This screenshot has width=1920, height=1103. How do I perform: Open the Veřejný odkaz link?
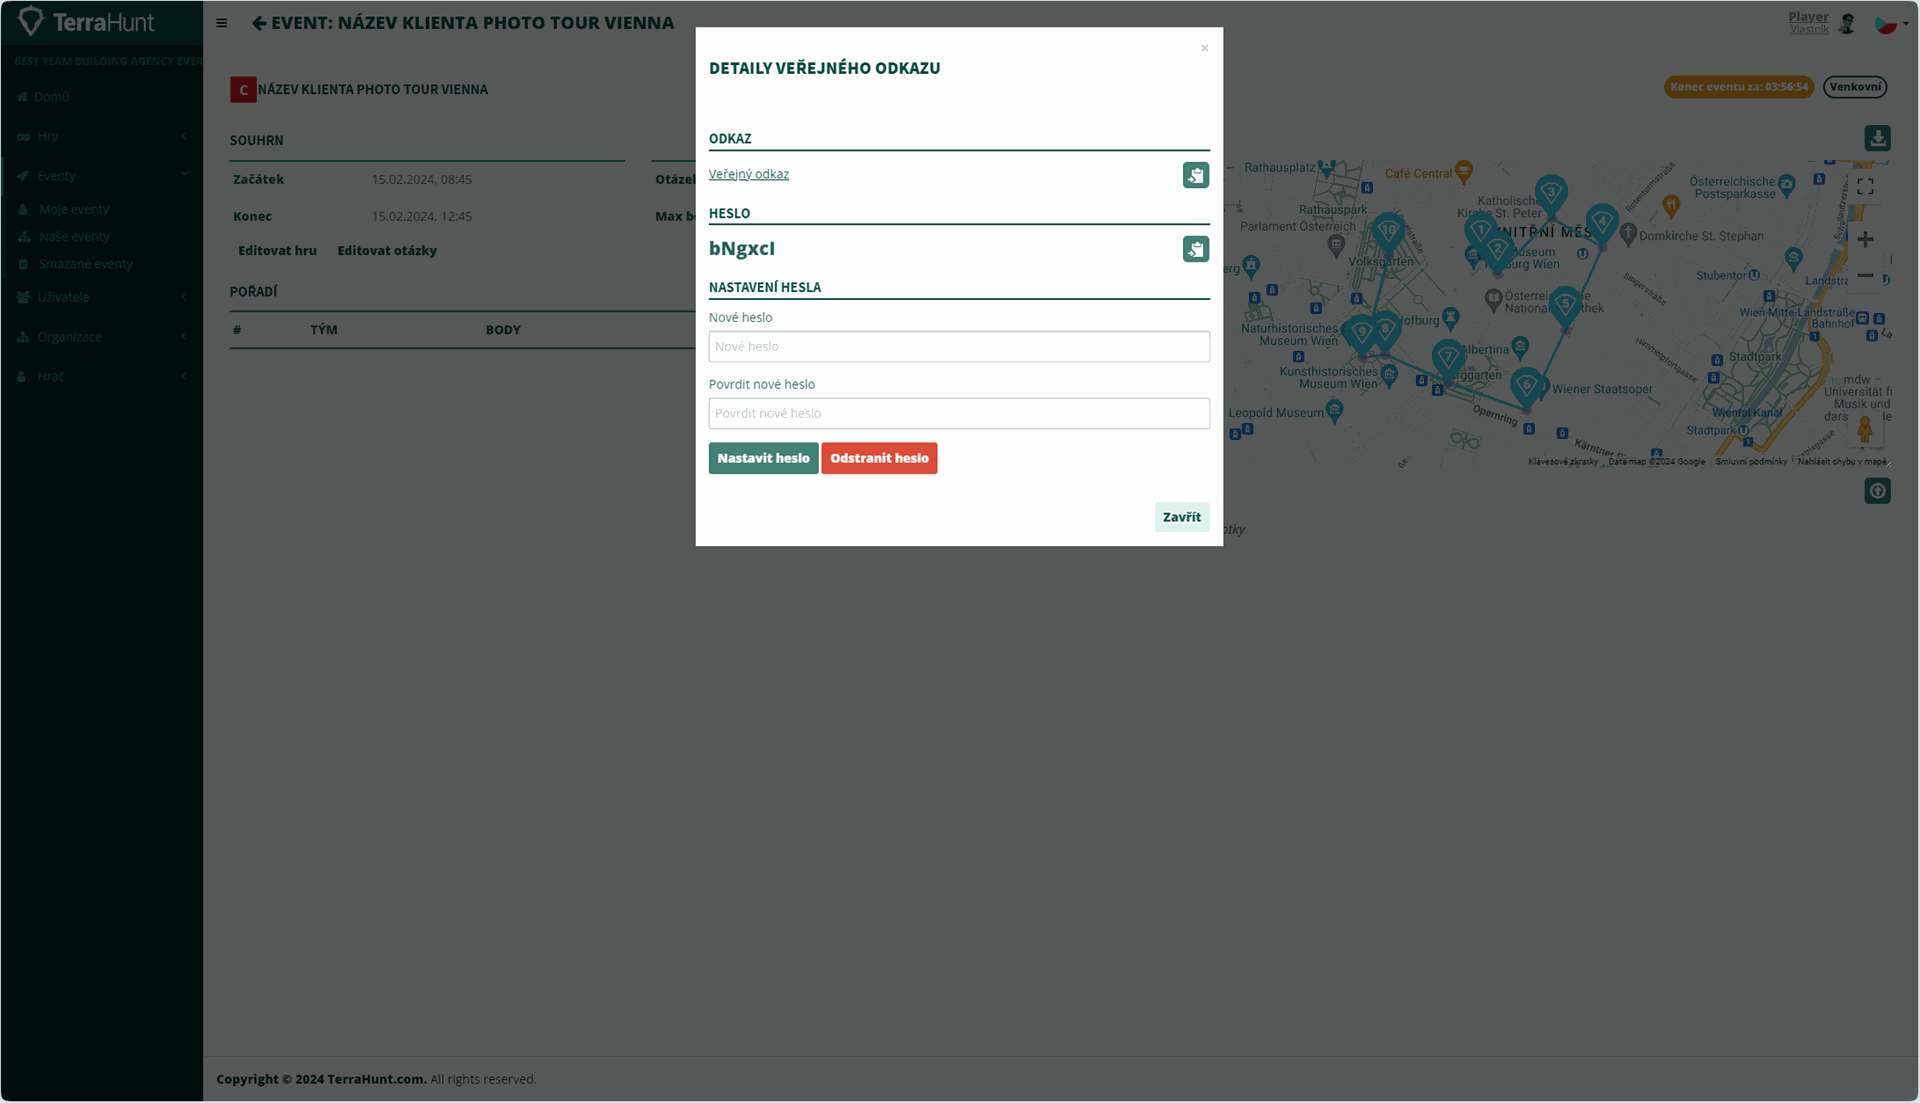(x=748, y=174)
